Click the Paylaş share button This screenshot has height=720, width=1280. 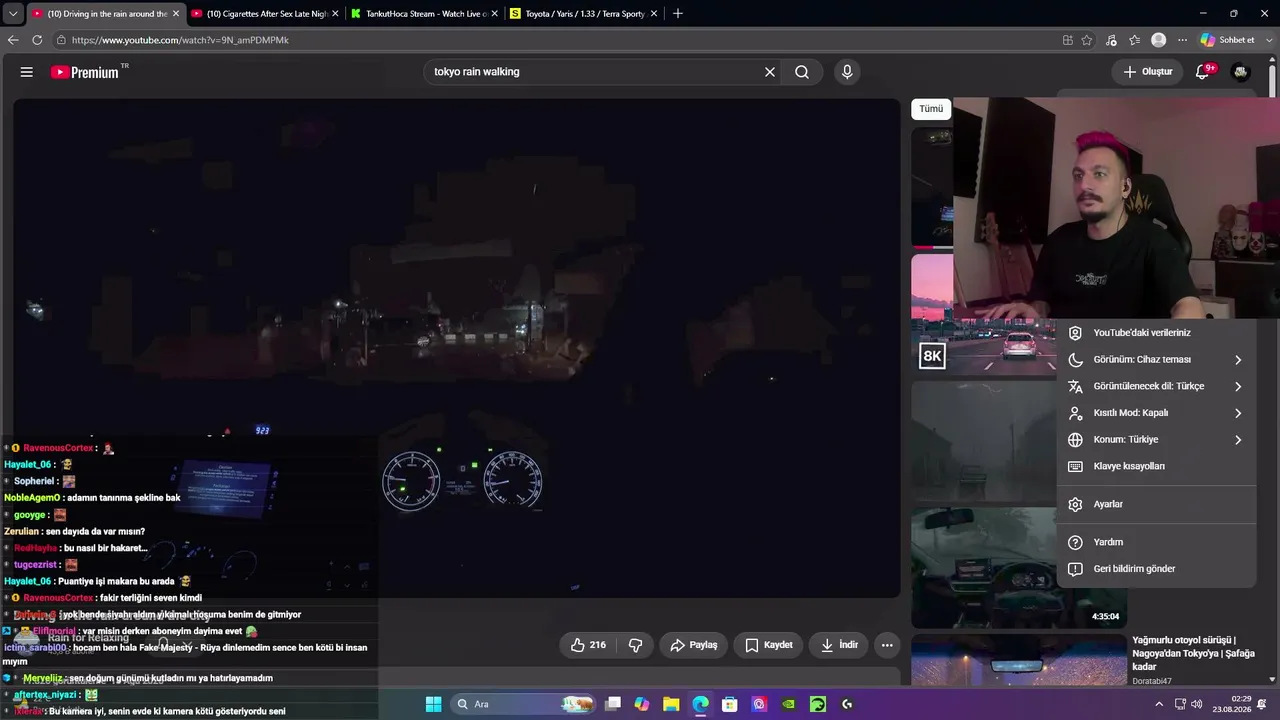pos(693,645)
